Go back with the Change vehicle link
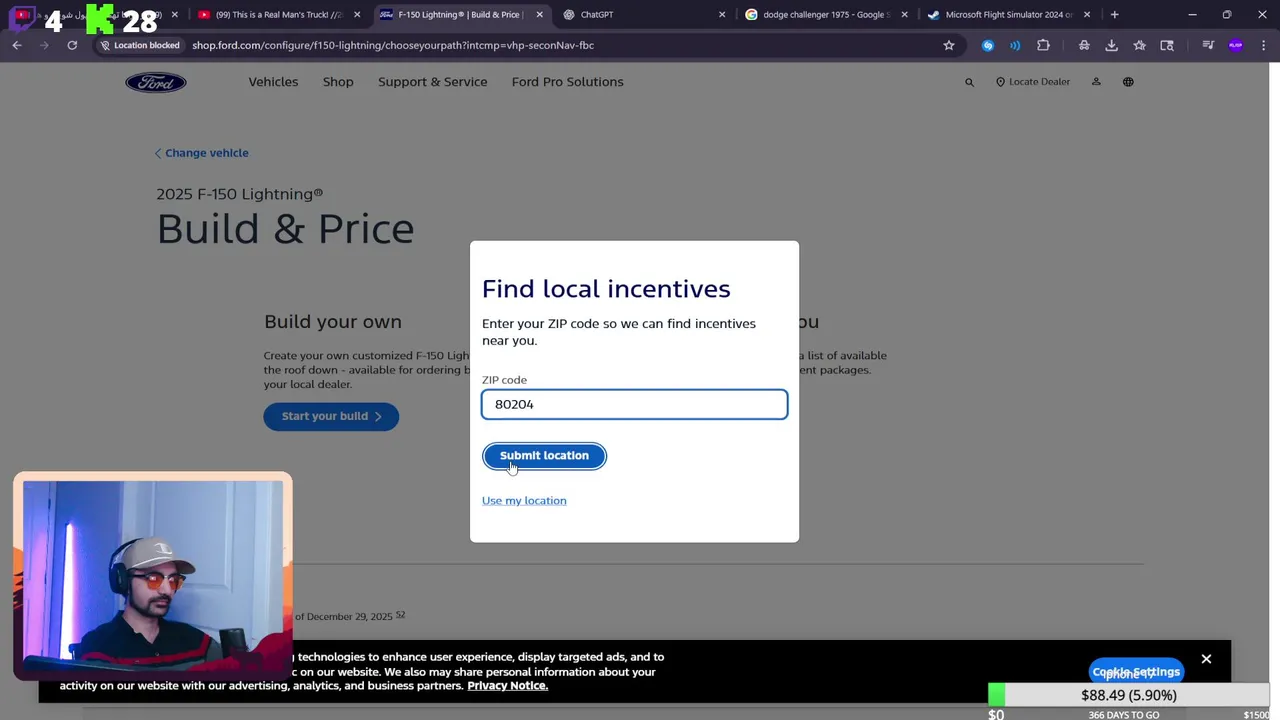Screen dimensions: 1280x720 click(202, 153)
